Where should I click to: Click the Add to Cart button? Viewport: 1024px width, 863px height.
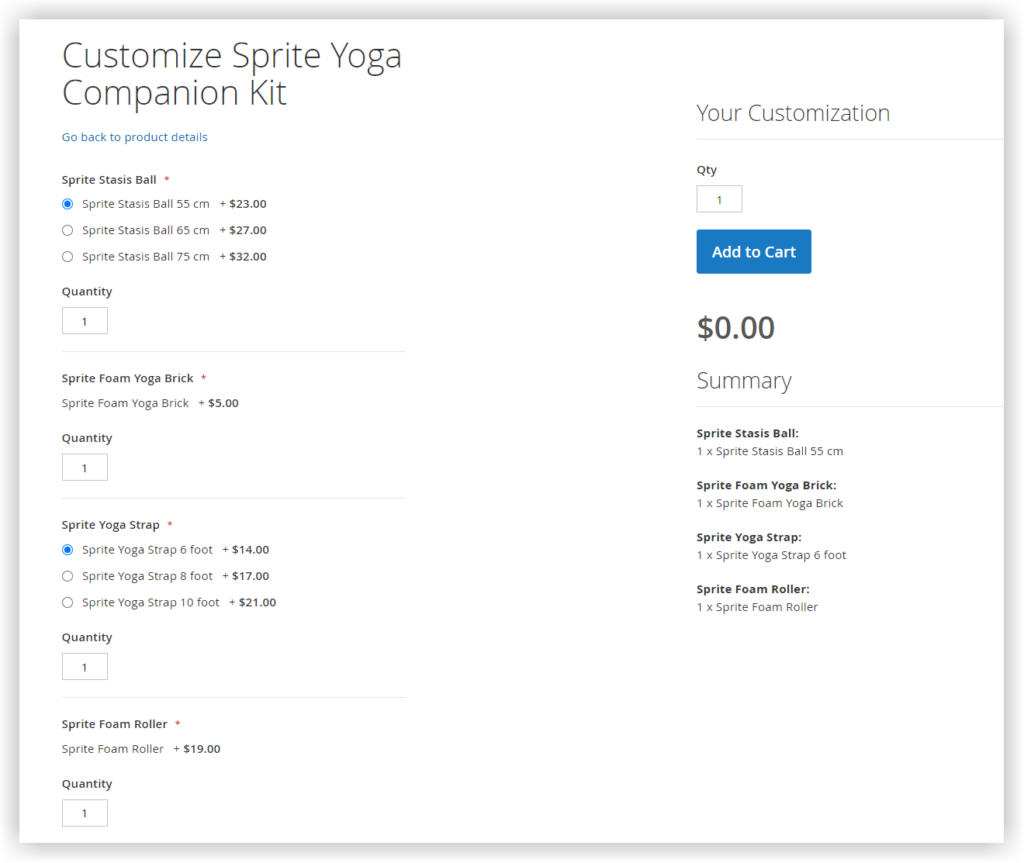pos(754,252)
